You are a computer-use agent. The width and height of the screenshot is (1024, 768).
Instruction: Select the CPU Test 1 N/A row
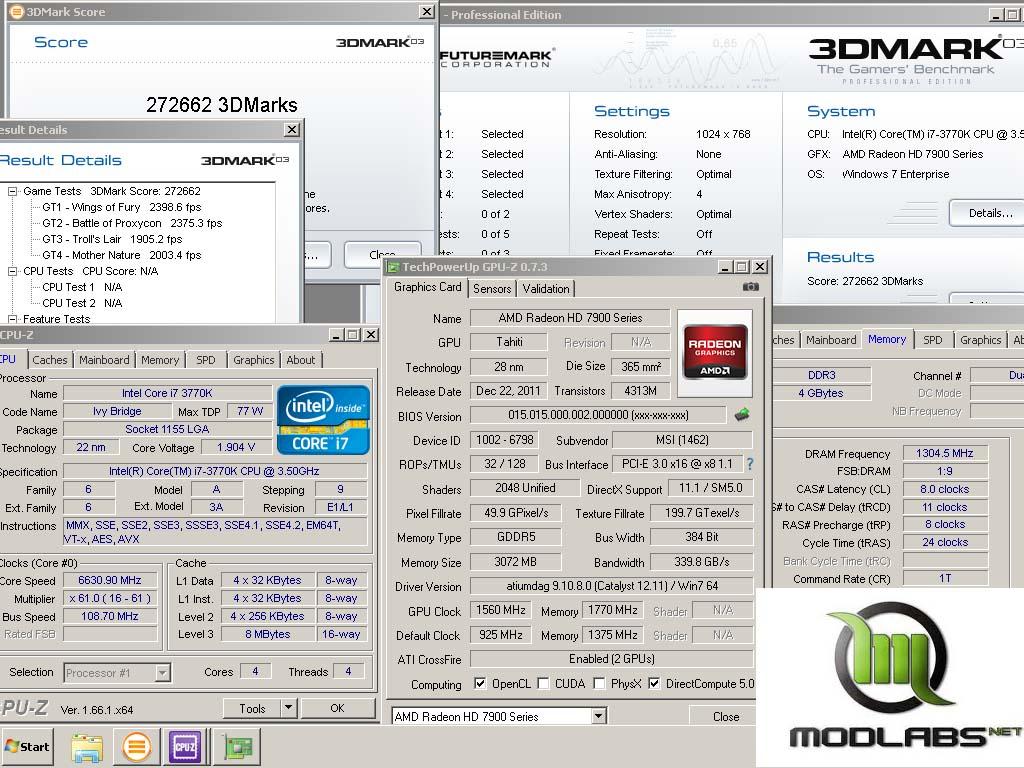82,287
